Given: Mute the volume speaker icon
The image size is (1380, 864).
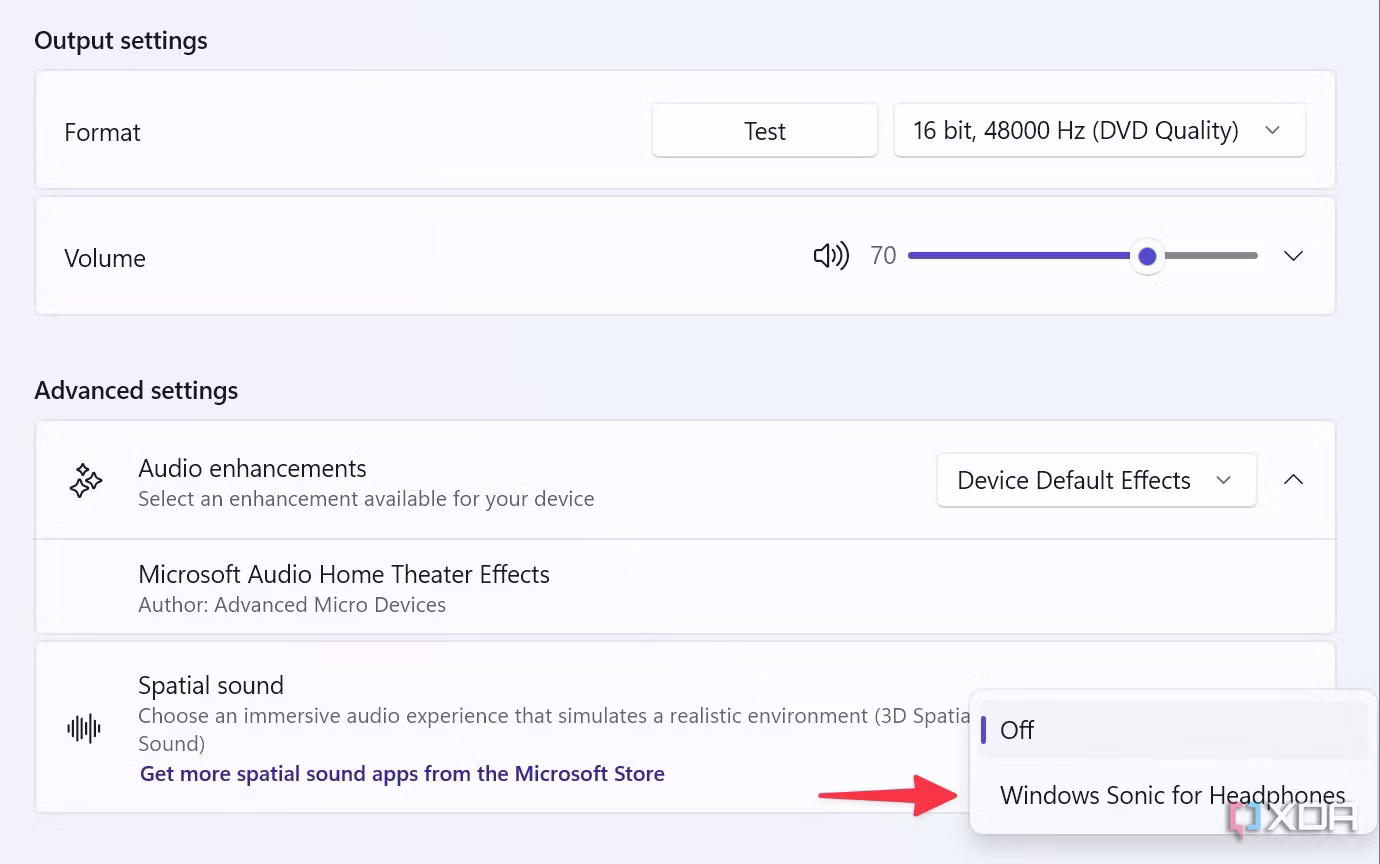Looking at the screenshot, I should [x=831, y=257].
